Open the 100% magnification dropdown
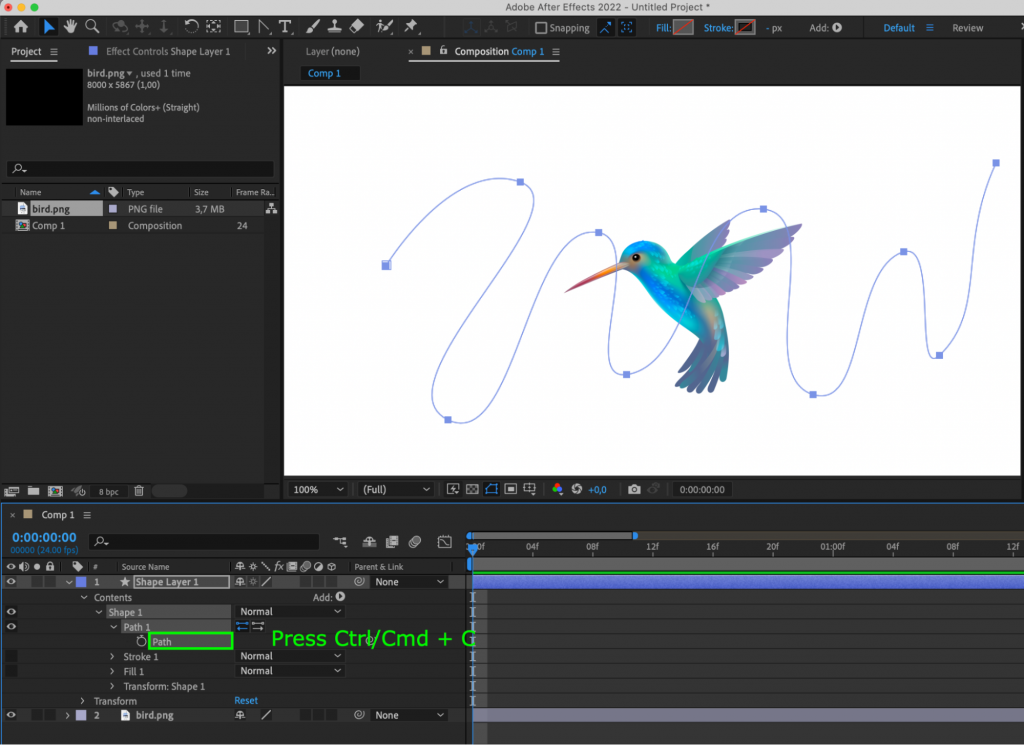This screenshot has height=745, width=1024. click(317, 489)
